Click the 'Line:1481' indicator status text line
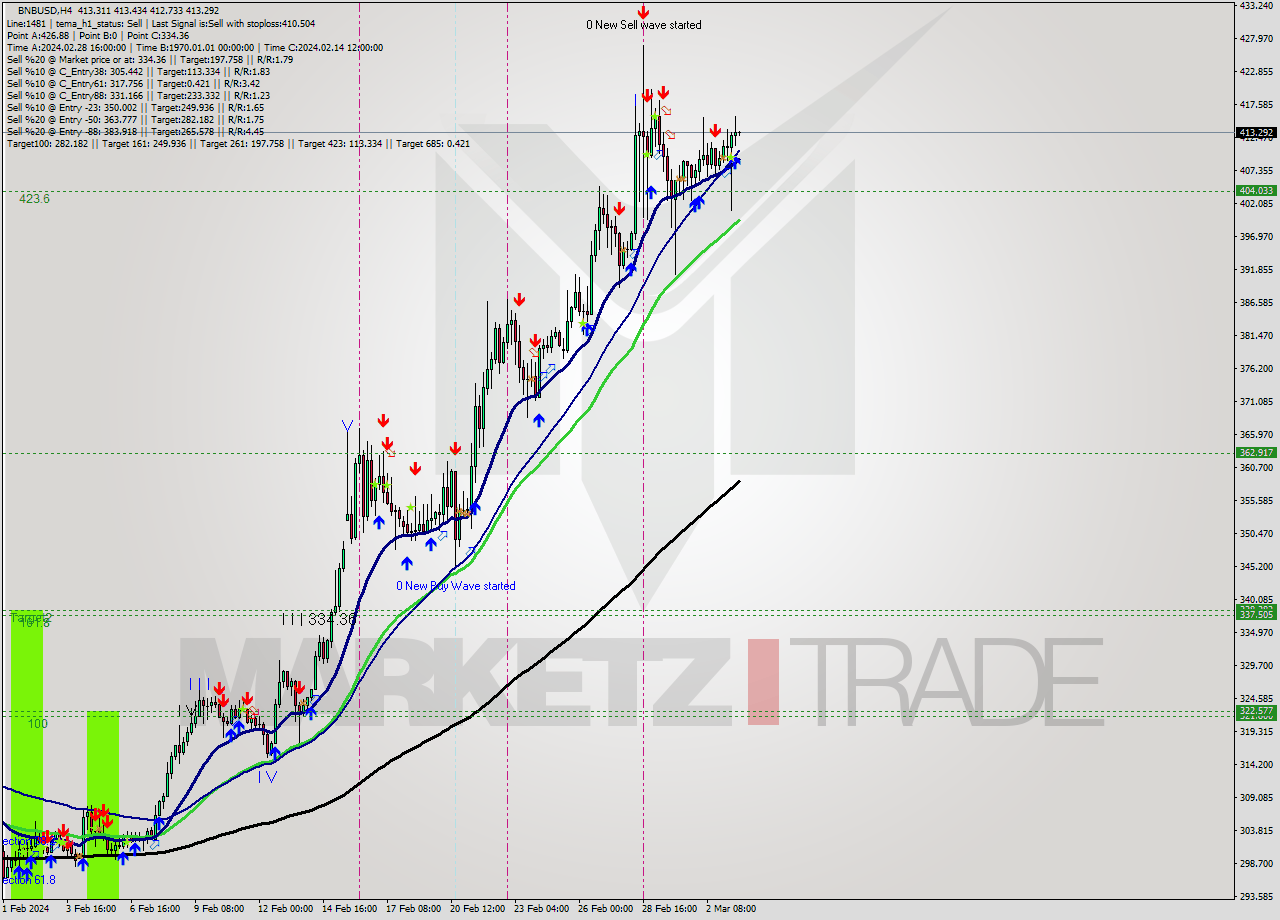This screenshot has height=920, width=1280. pyautogui.click(x=160, y=23)
